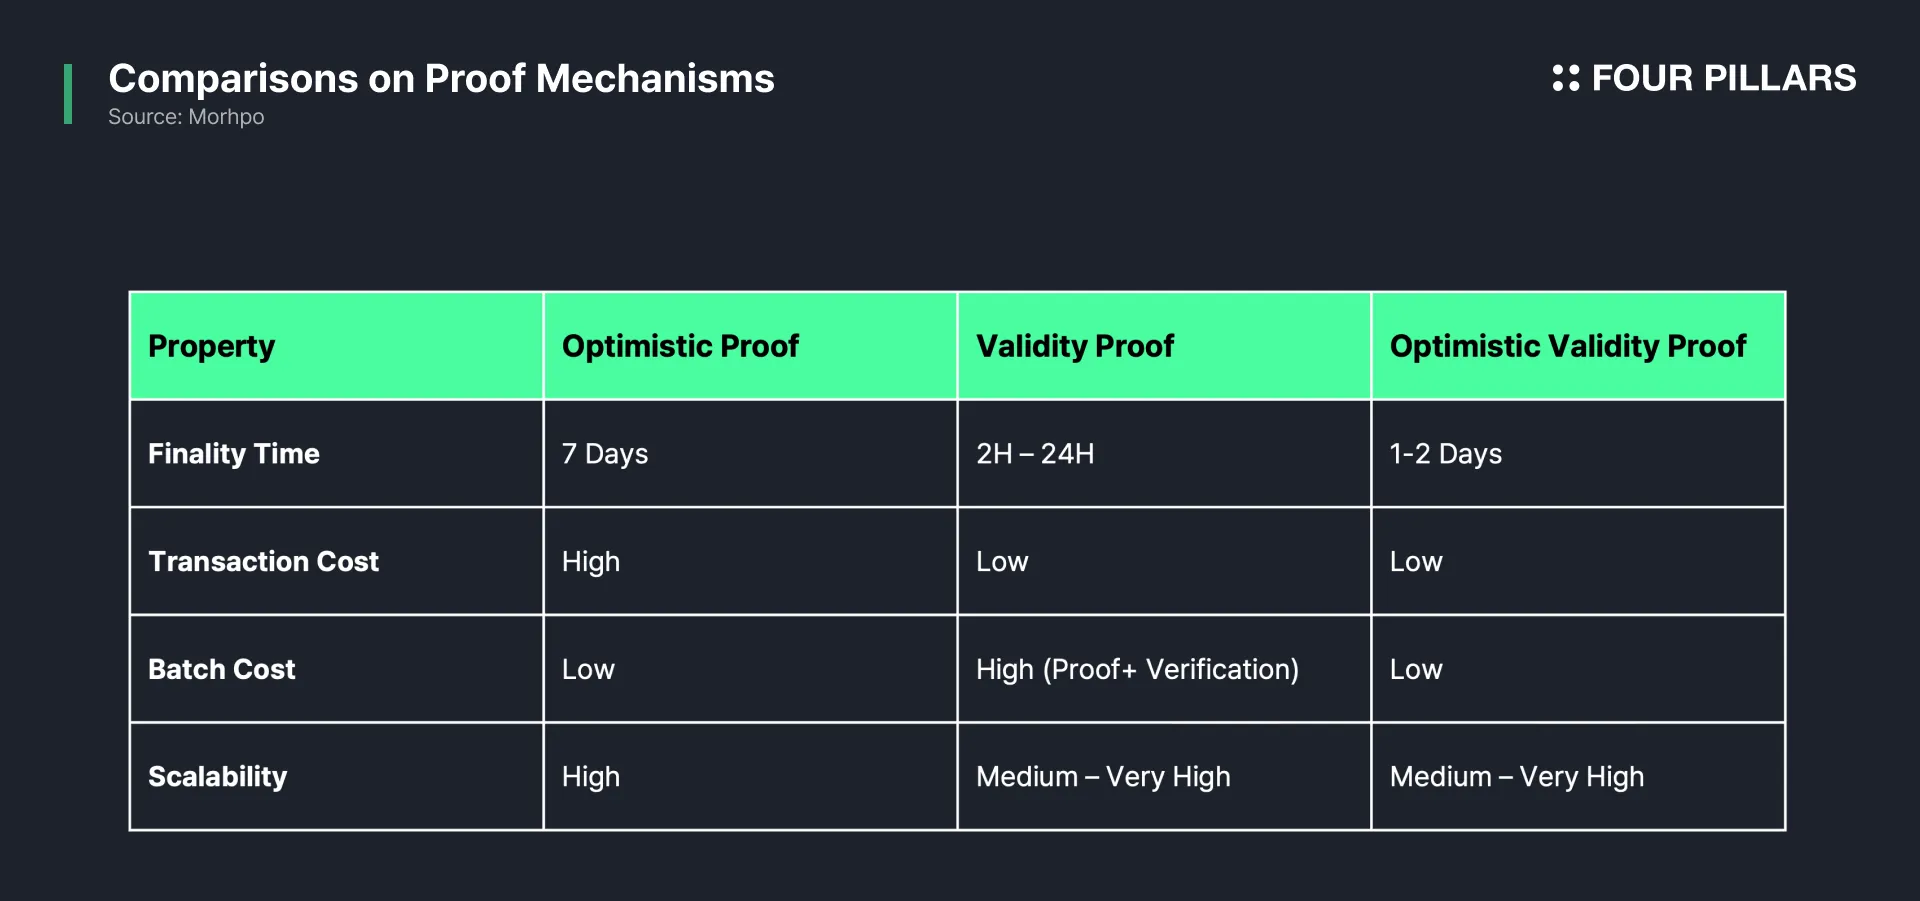Select the Validity Proof column header

(x=1164, y=346)
